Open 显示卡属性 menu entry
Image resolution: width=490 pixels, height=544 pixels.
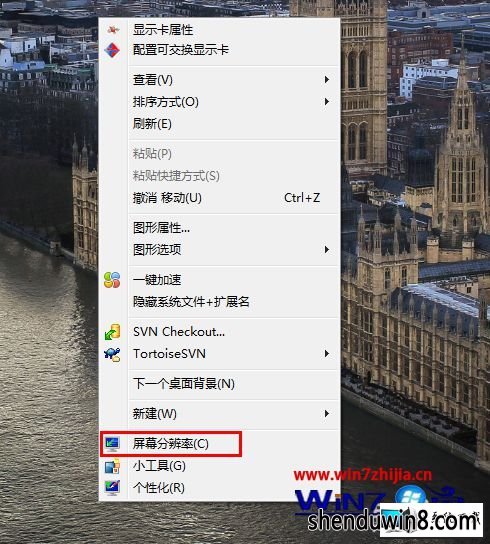click(x=219, y=30)
